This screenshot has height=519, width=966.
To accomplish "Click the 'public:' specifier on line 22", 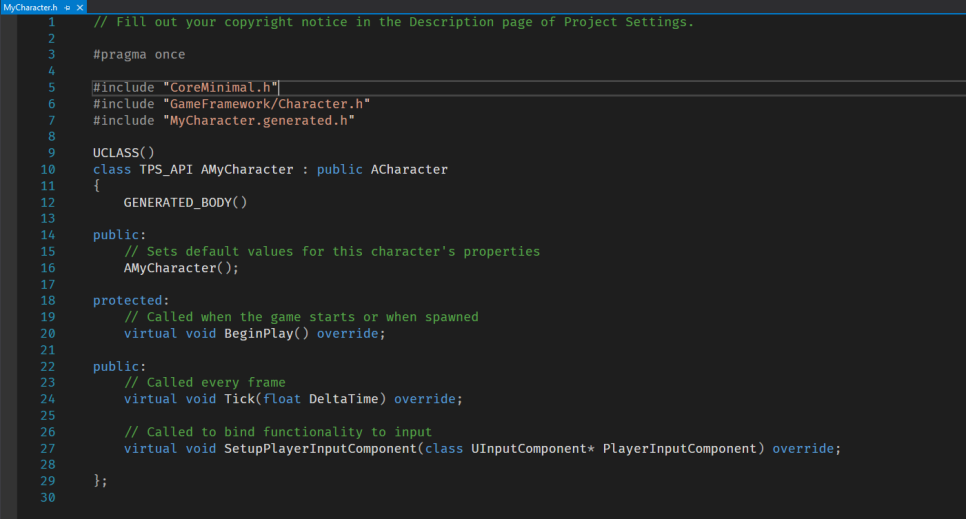I will (x=120, y=367).
